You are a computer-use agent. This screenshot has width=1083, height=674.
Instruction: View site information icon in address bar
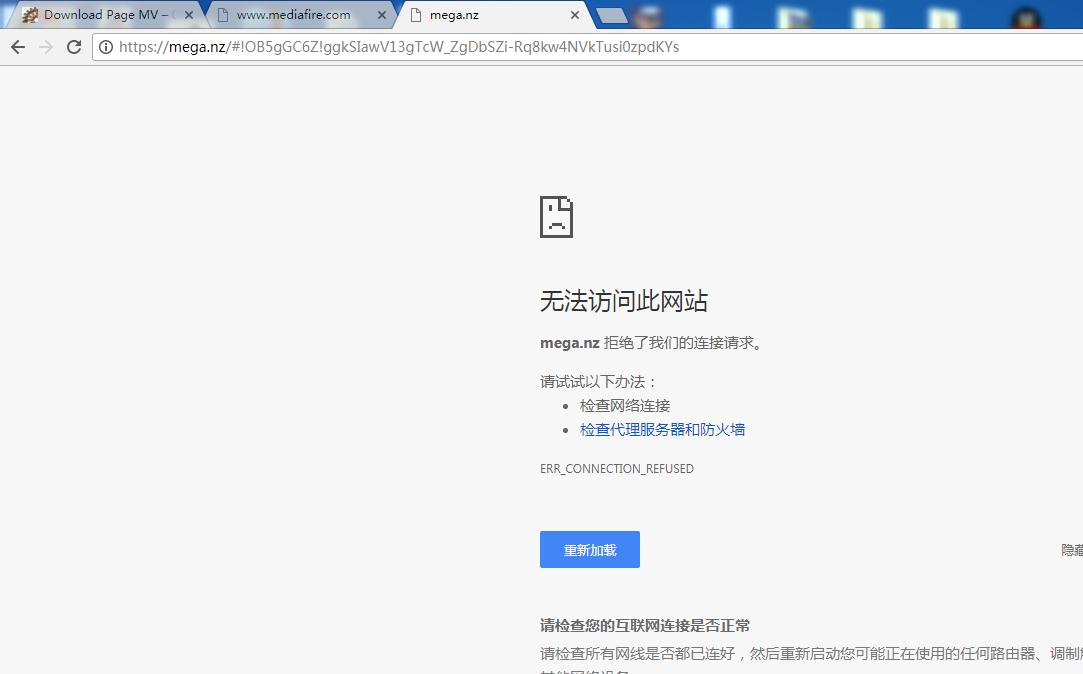coord(106,47)
